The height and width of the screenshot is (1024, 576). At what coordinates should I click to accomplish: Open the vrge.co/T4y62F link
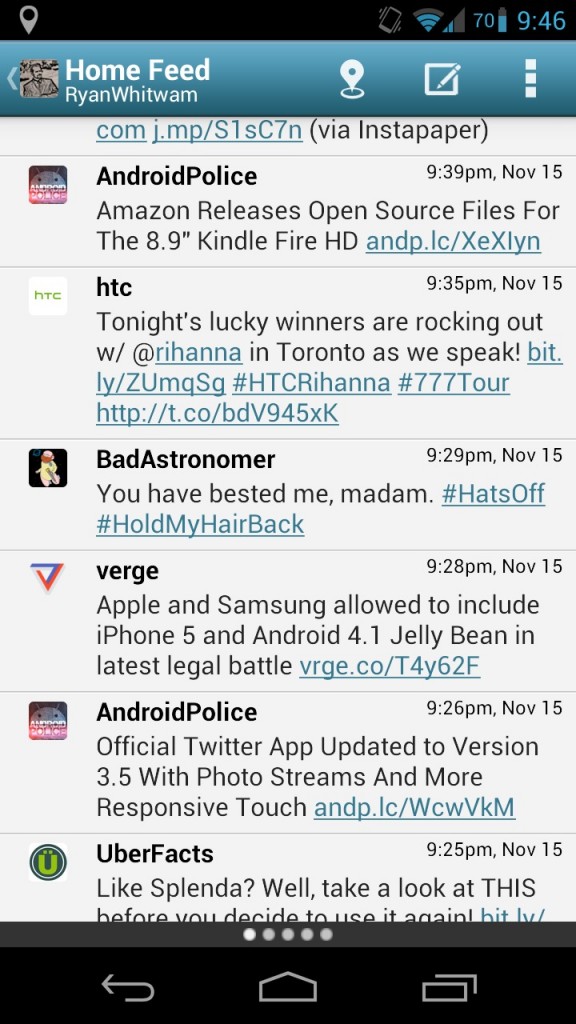[389, 666]
